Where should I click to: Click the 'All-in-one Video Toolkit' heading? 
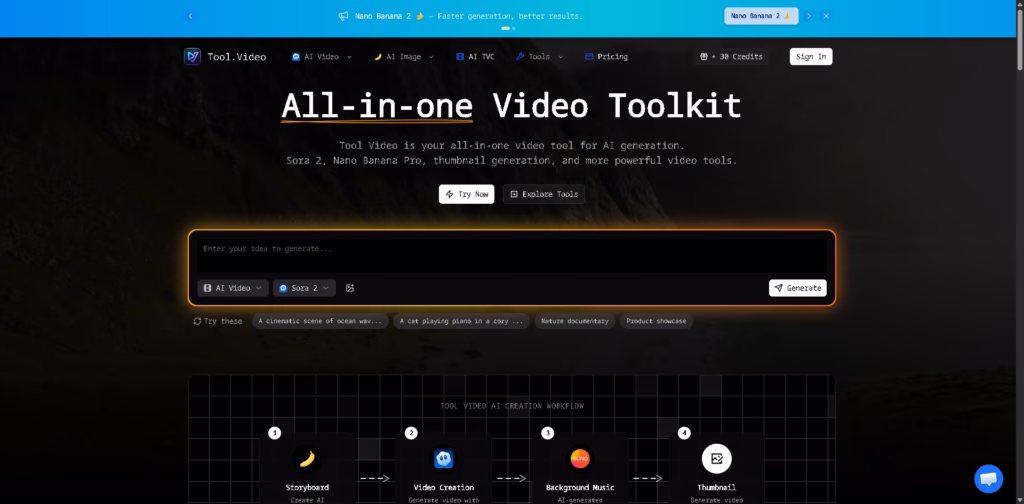point(511,106)
